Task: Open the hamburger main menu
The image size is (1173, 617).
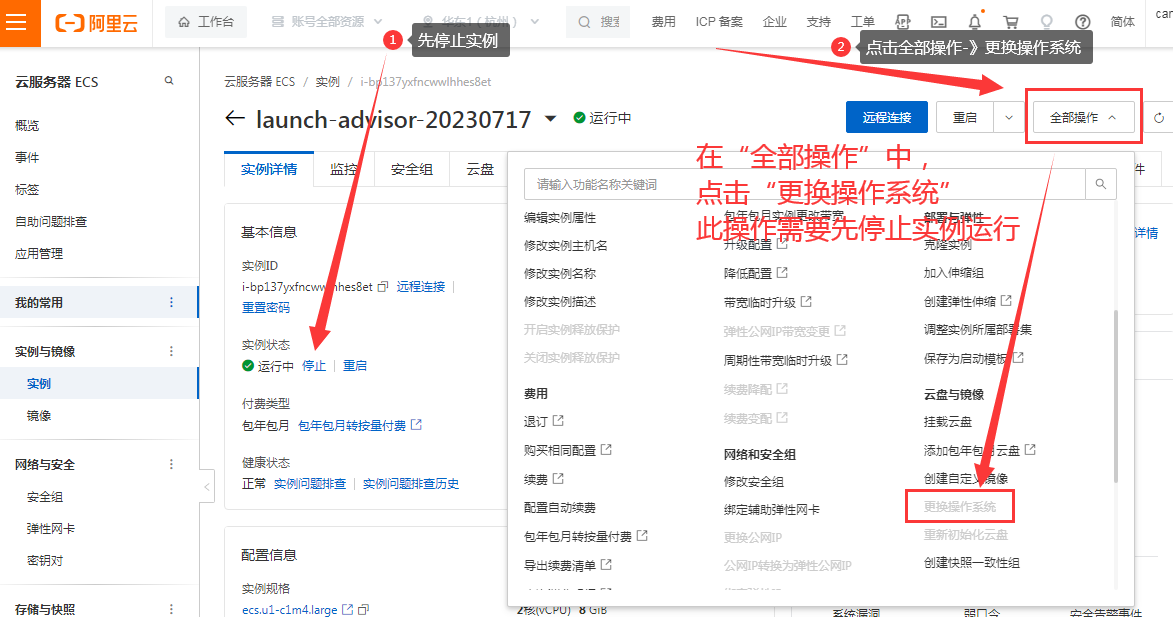Action: 17,22
